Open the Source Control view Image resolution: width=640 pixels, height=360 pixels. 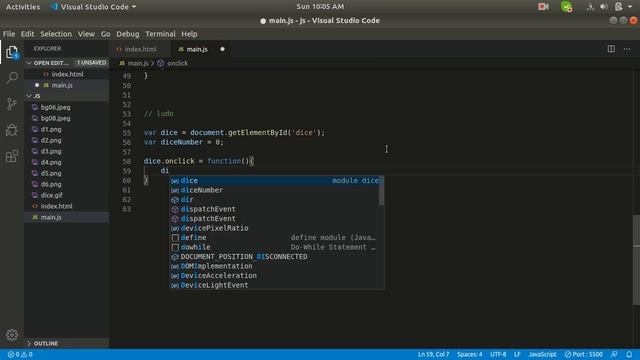[x=12, y=104]
